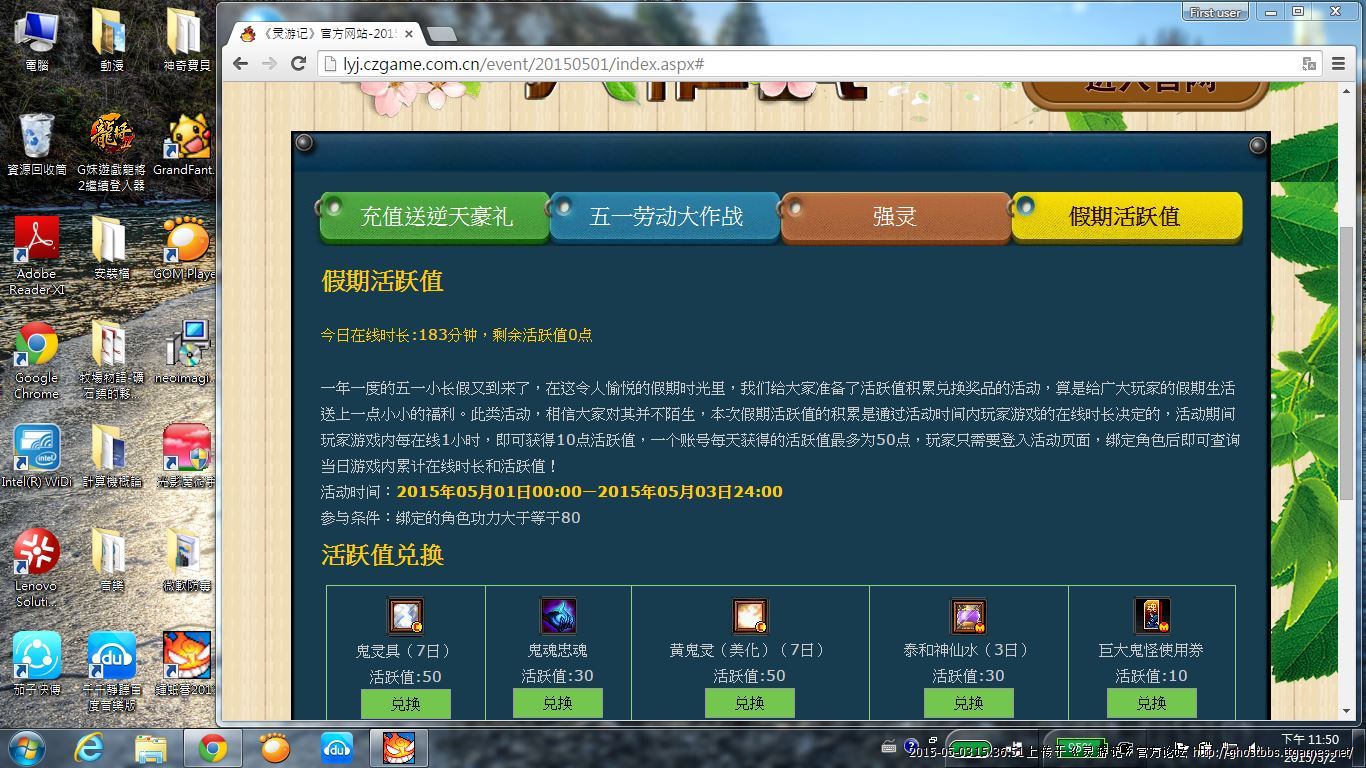
Task: Open Adobe Reader XI desktop shortcut
Action: (x=36, y=255)
